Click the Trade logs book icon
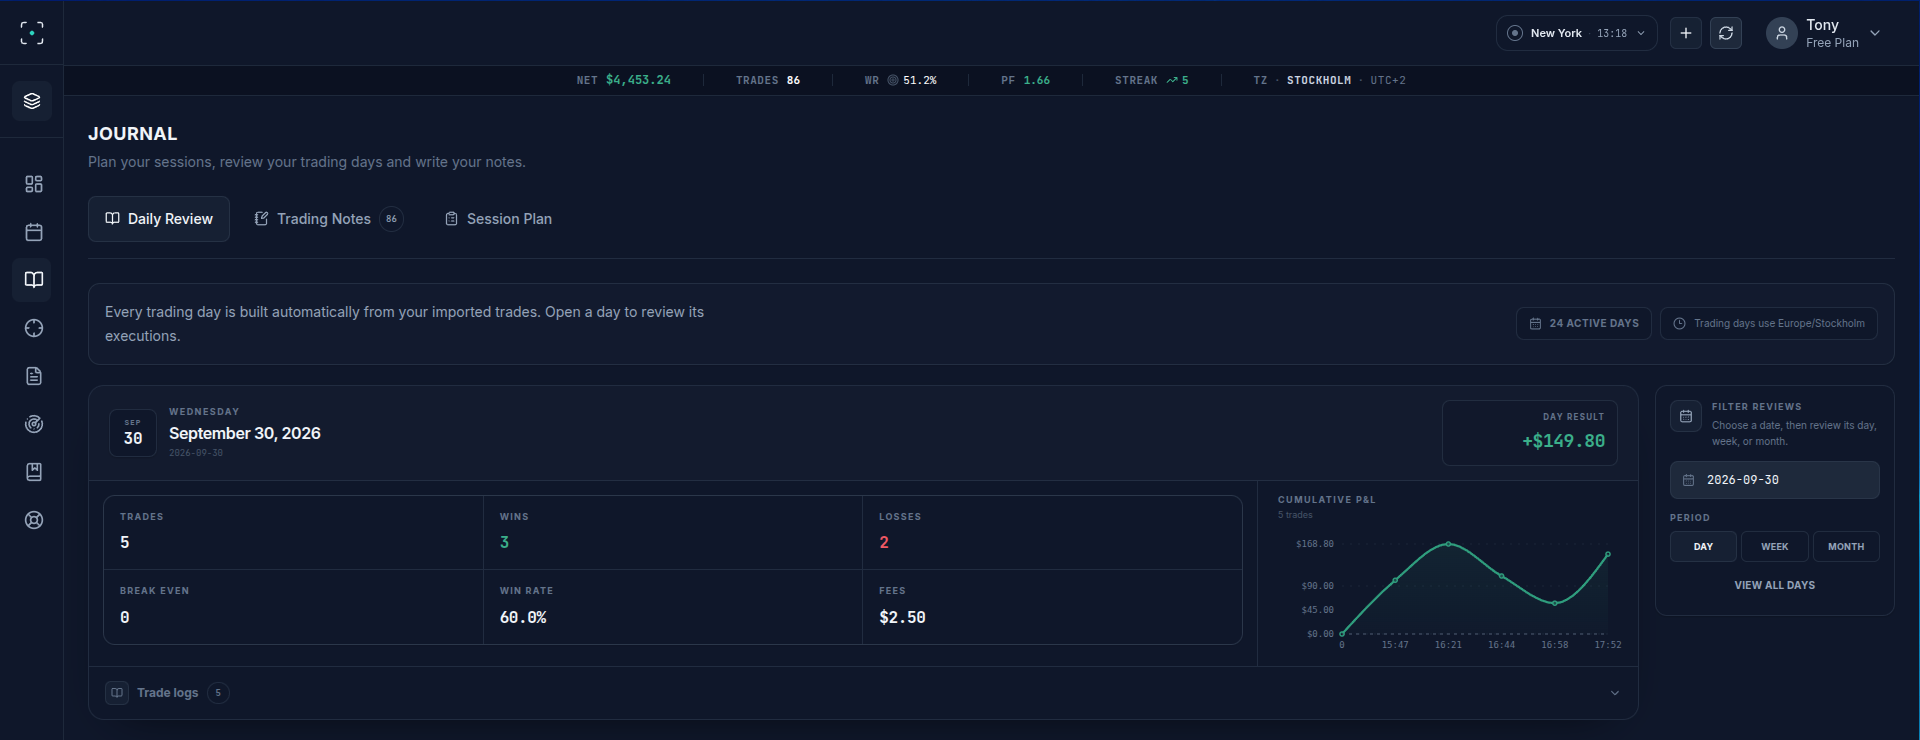The width and height of the screenshot is (1920, 740). coord(117,693)
